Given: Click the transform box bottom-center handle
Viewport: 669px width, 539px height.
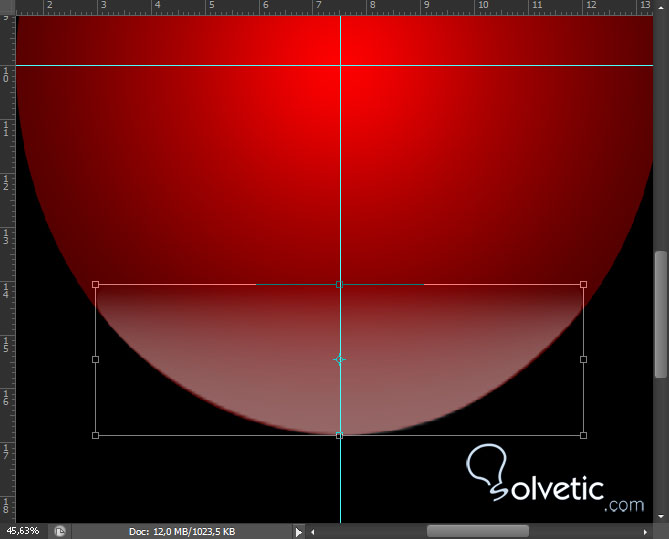Looking at the screenshot, I should (339, 435).
